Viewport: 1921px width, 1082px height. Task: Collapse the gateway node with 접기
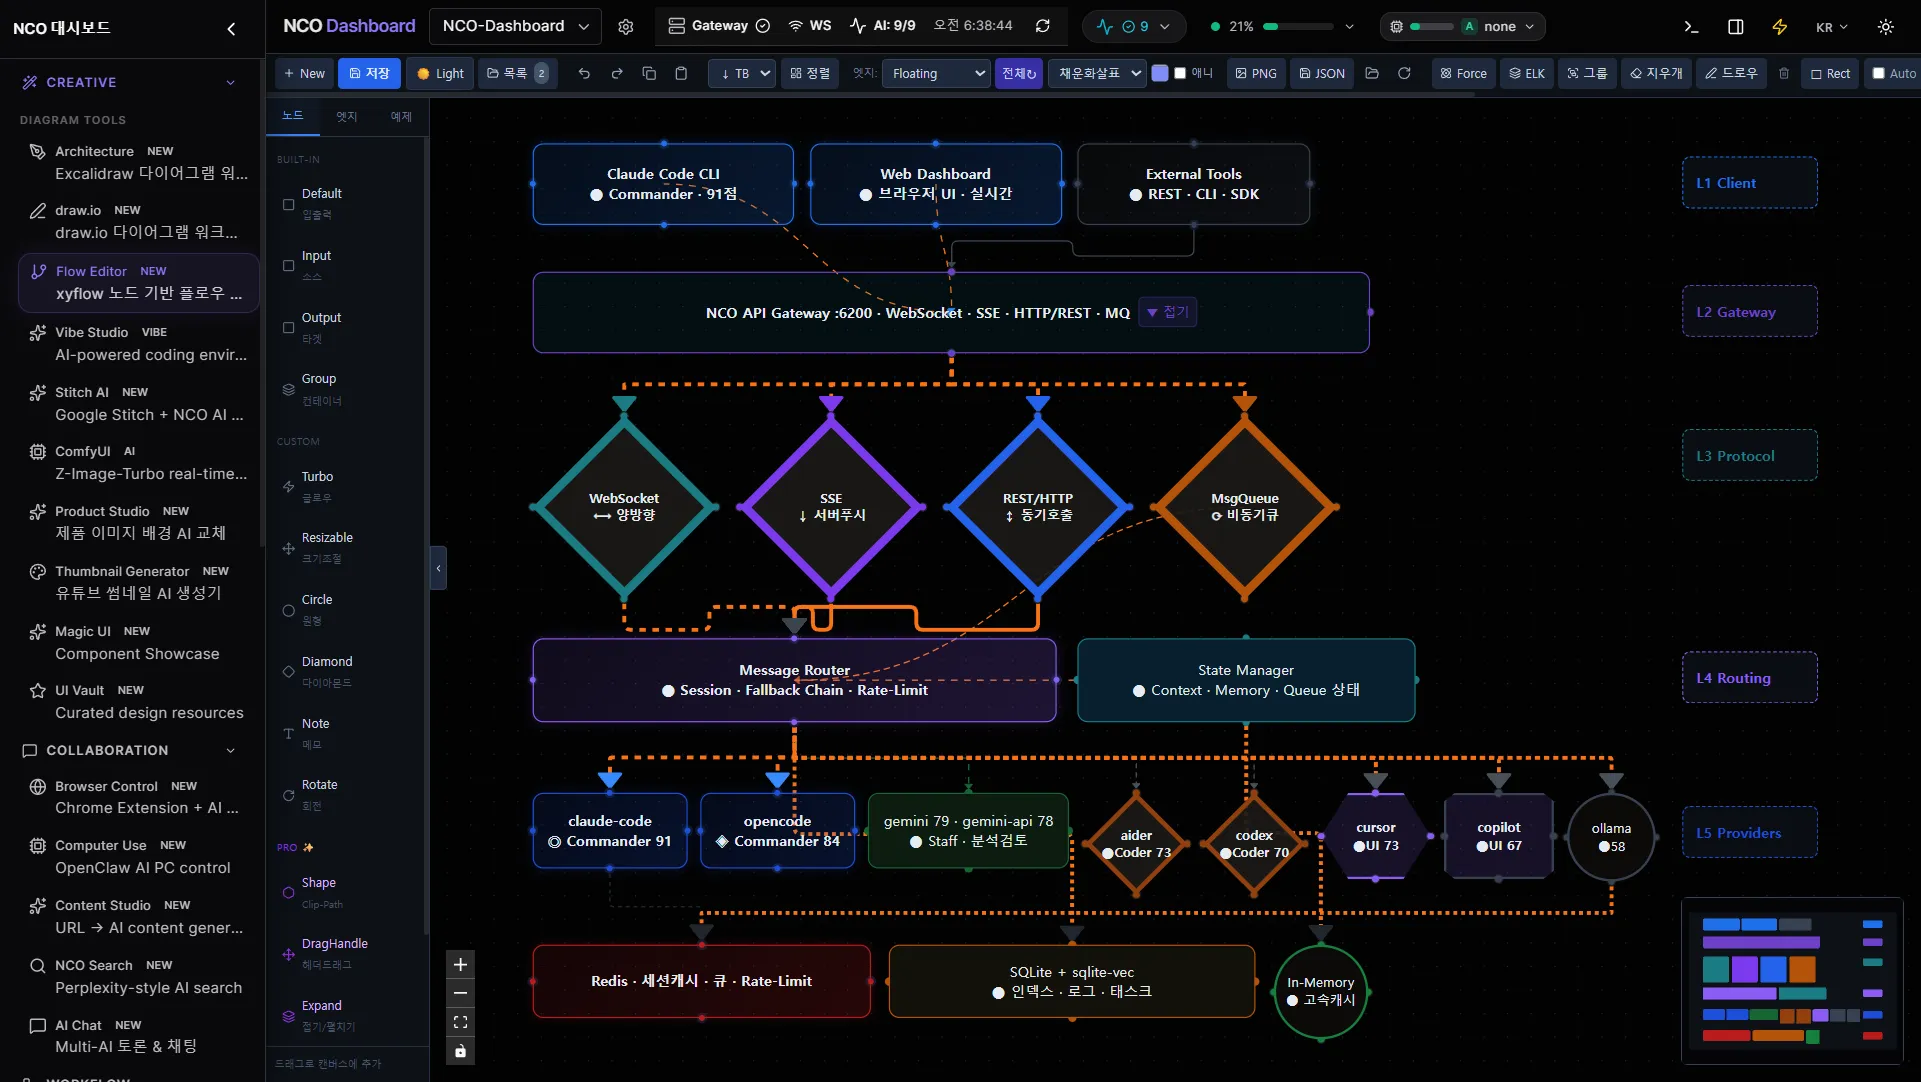(1167, 312)
